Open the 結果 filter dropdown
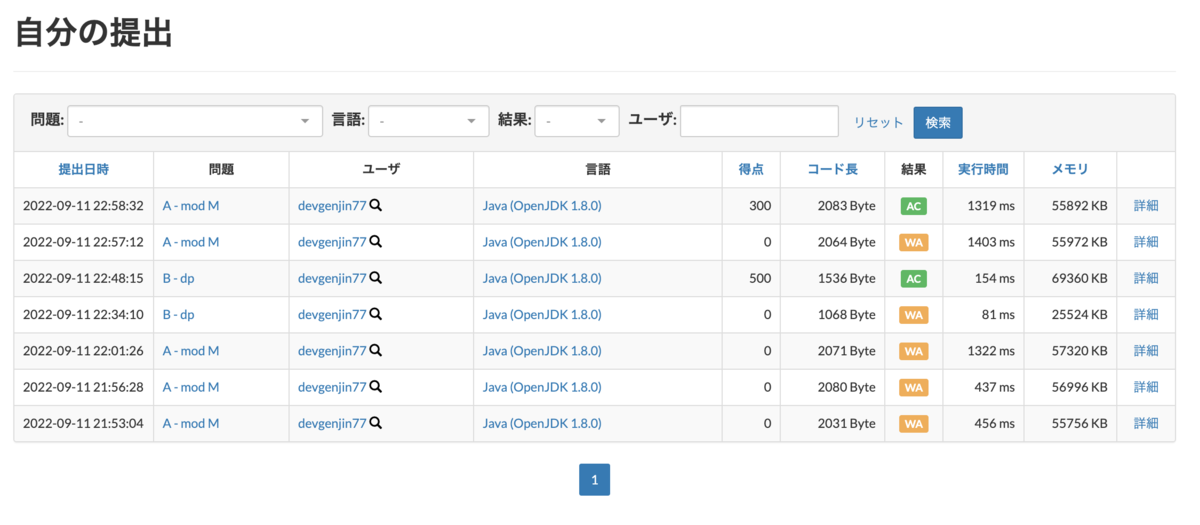Viewport: 1200px width, 525px height. (577, 121)
